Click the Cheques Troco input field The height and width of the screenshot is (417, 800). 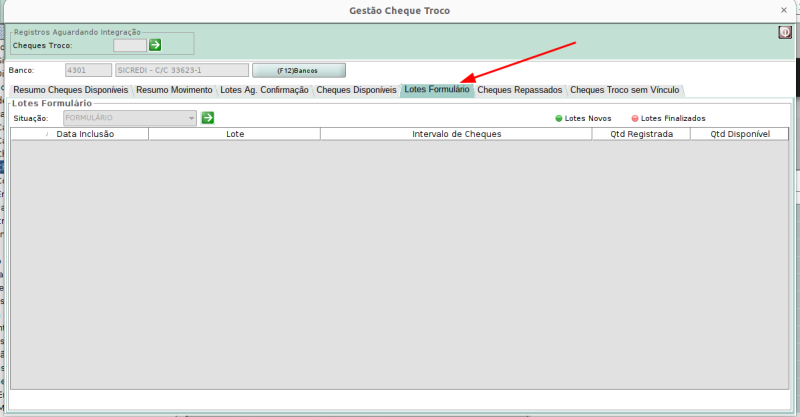129,45
